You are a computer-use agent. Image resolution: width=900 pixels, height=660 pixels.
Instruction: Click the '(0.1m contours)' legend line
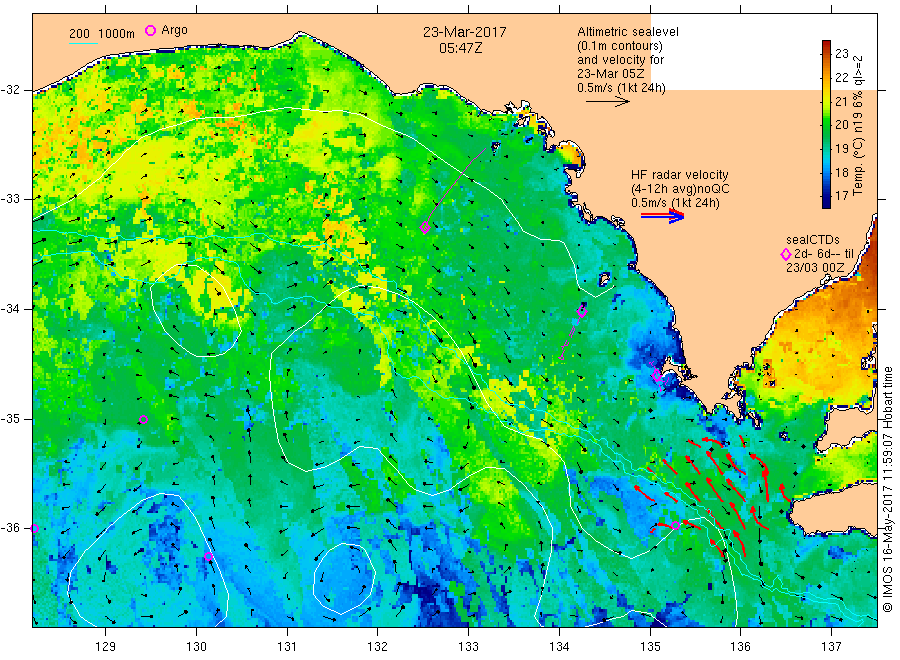coord(620,46)
